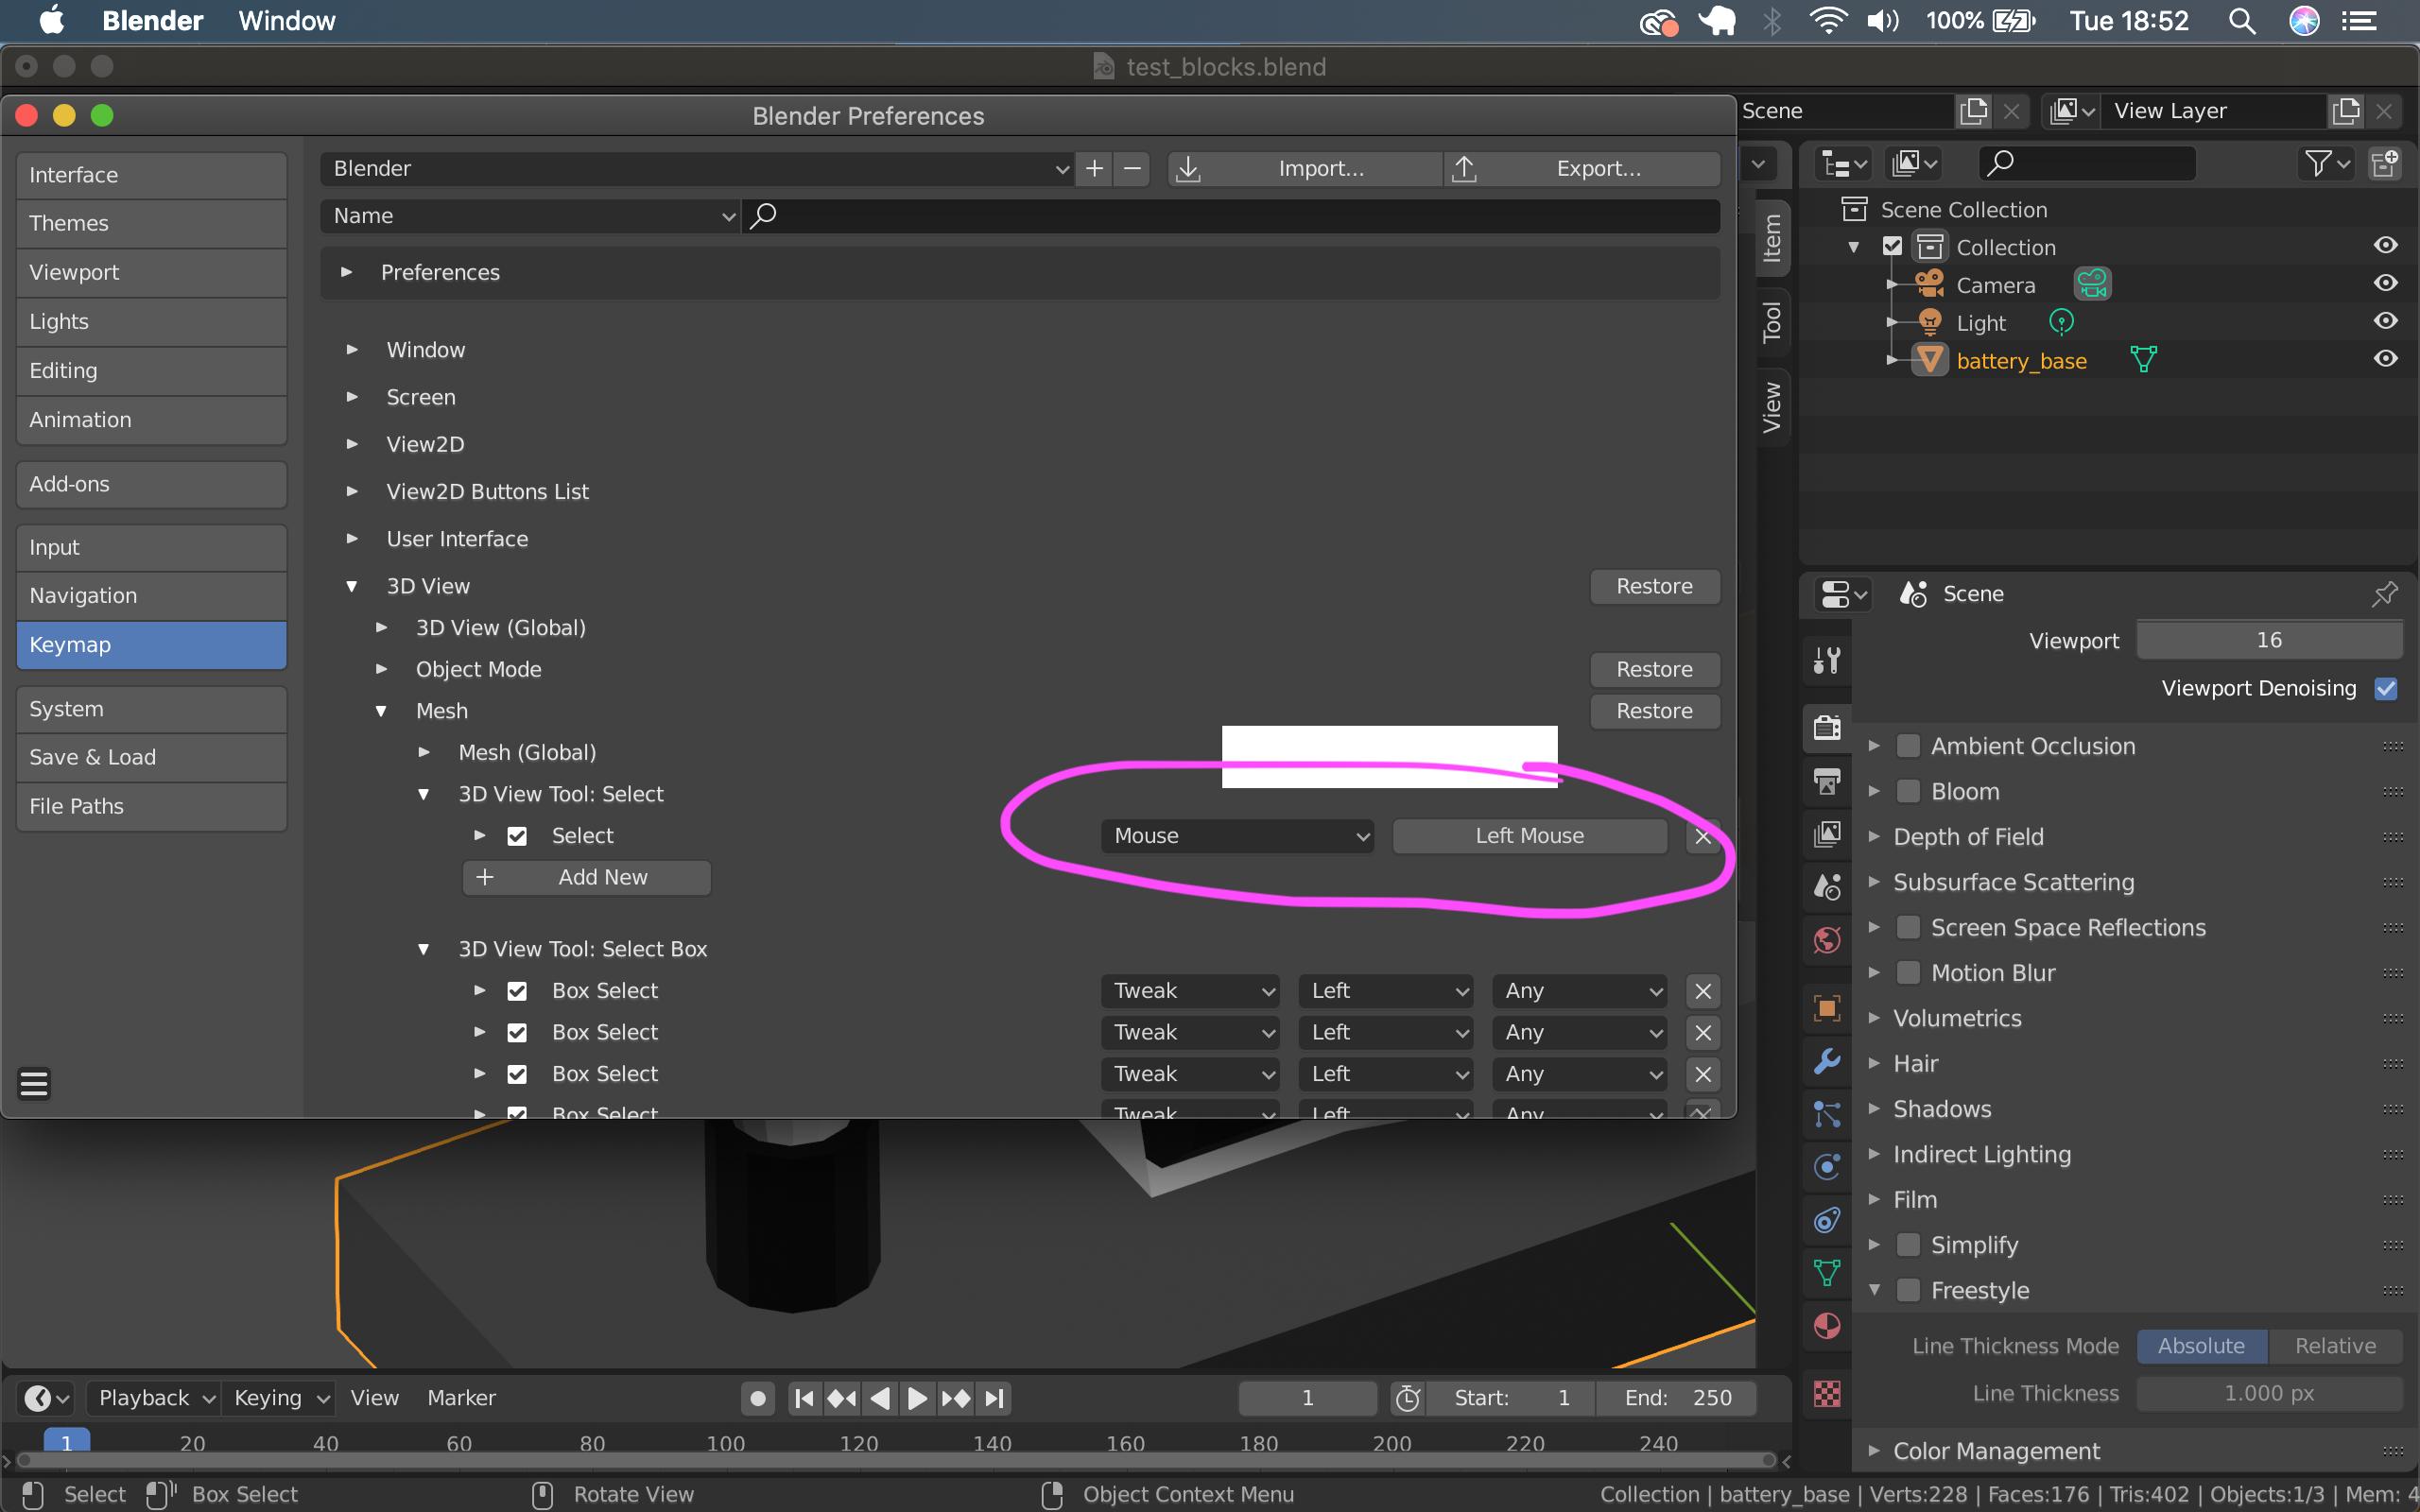
Task: Open the Tool properties tab icon
Action: (x=1827, y=661)
